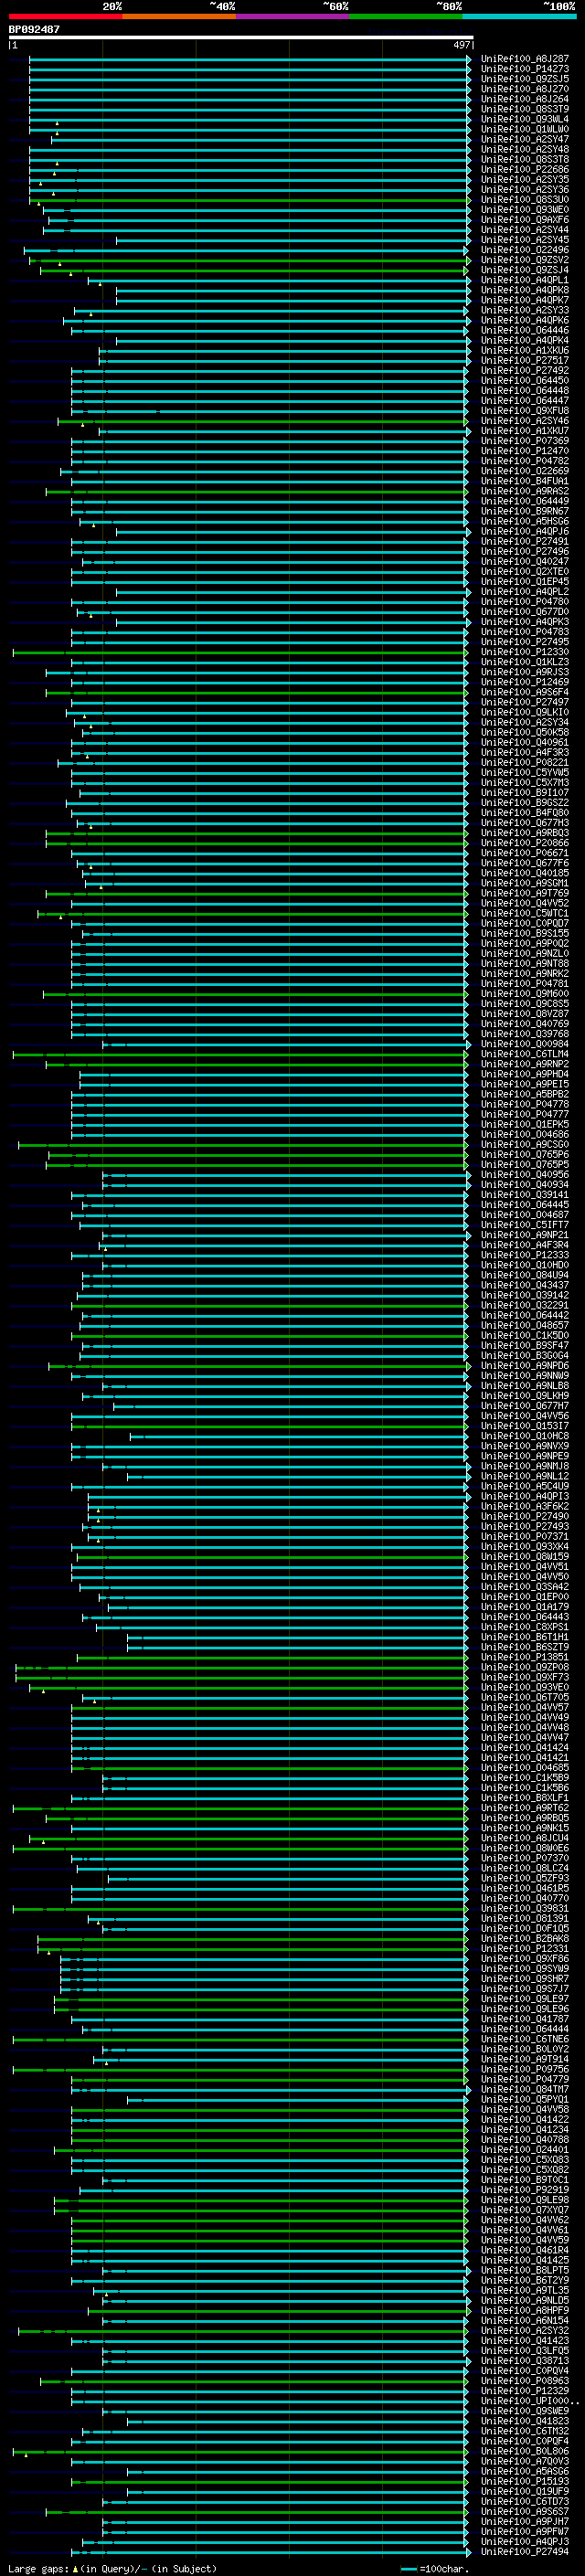
Task: Select the UniRef100_P27491 label
Action: [x=525, y=541]
